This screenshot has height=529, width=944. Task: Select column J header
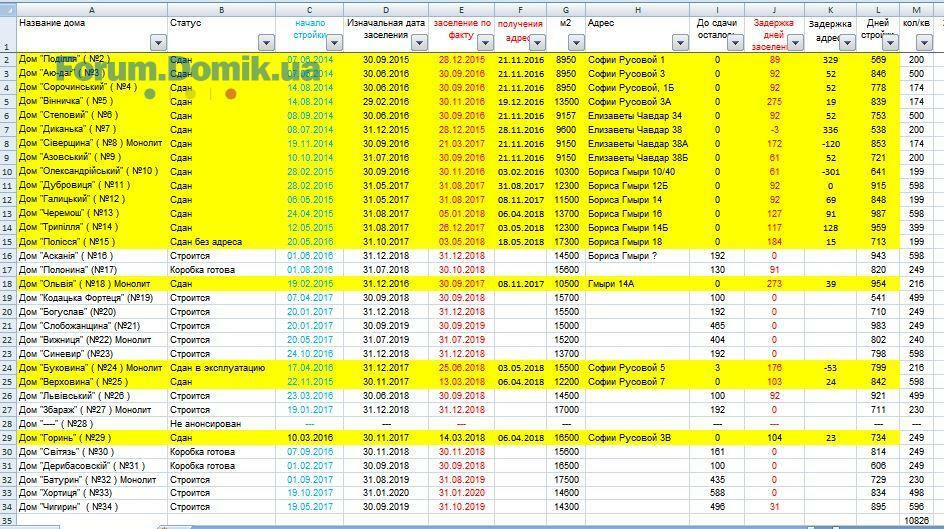click(x=774, y=10)
